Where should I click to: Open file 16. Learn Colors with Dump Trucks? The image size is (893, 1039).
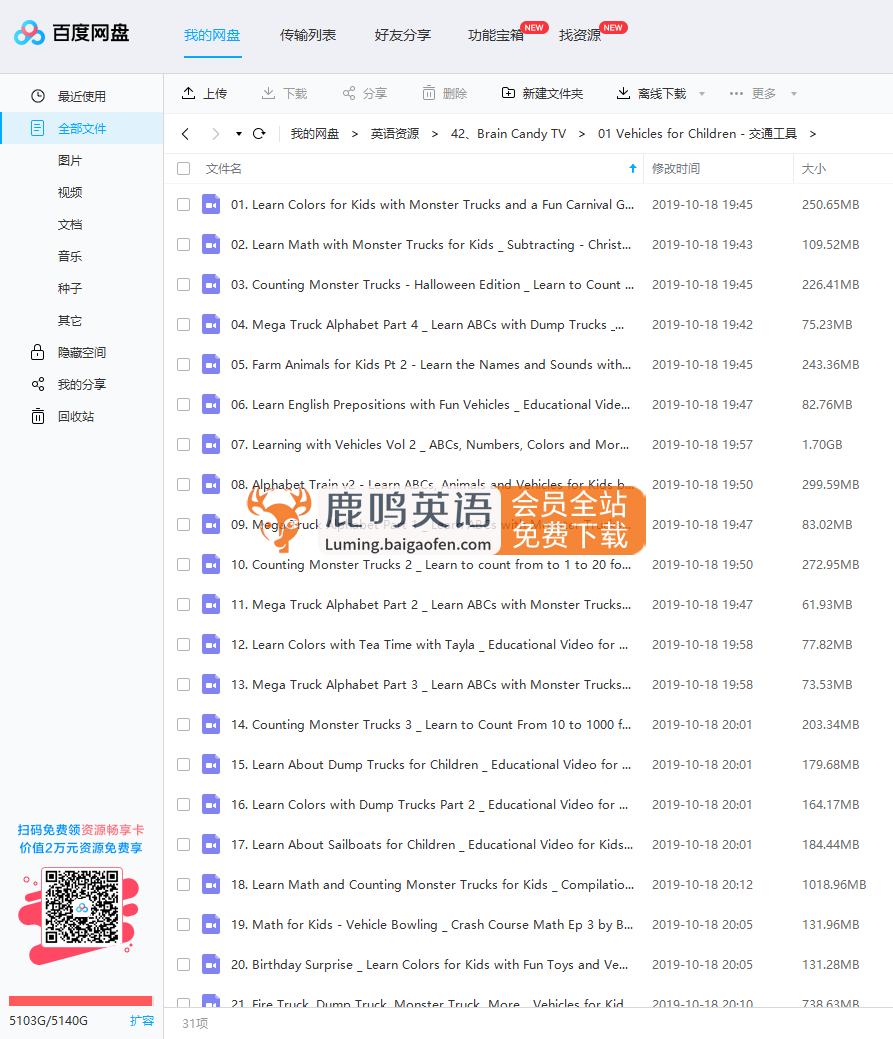pyautogui.click(x=429, y=804)
